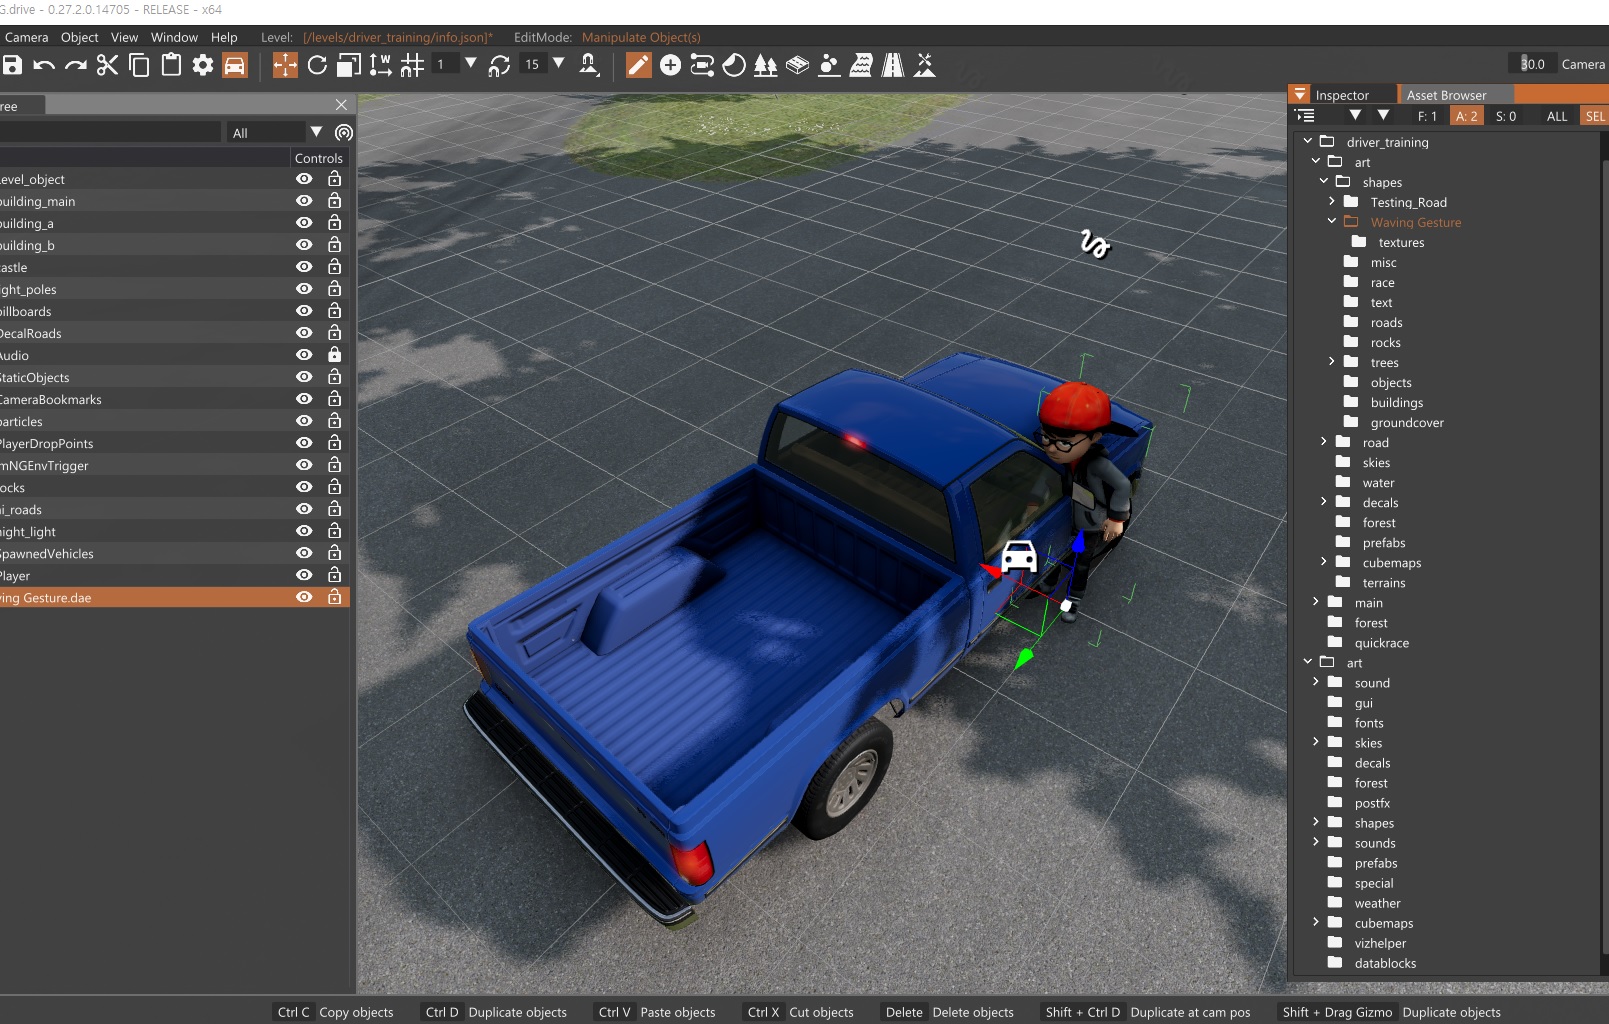Viewport: 1609px width, 1024px height.
Task: Open the Object menu
Action: click(80, 37)
